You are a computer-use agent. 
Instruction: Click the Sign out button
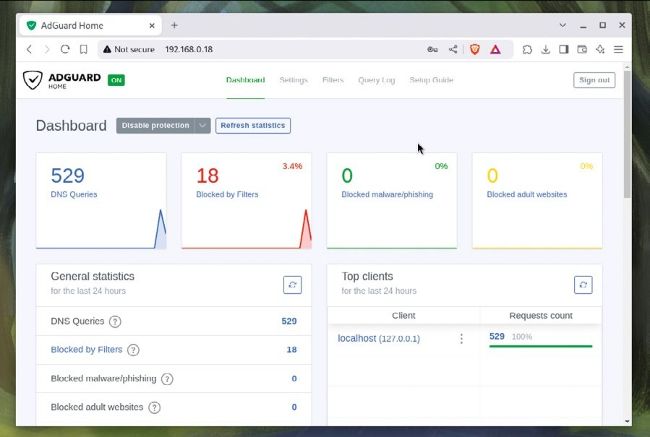tap(594, 80)
